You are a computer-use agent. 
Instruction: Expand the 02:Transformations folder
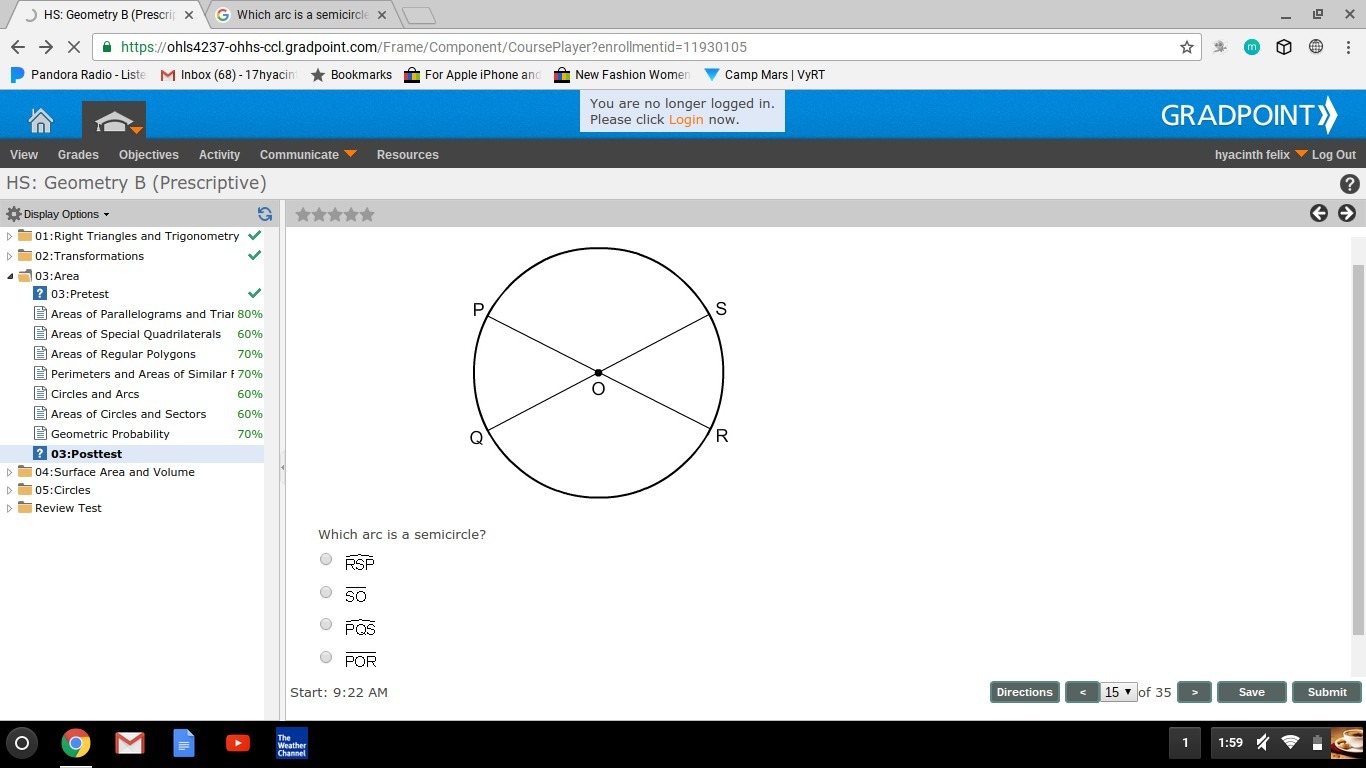(10, 257)
